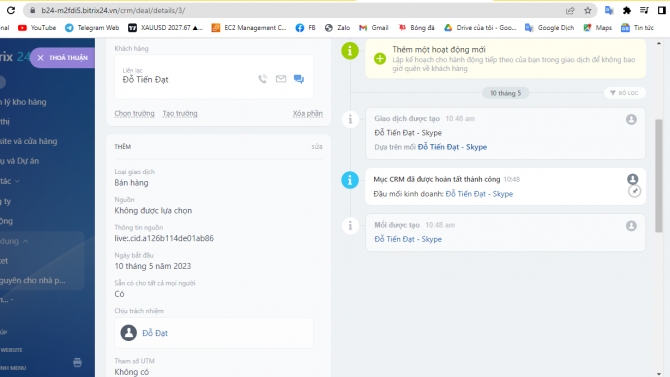Open the nhà p... sidebar menu item
Screen dimensions: 670x377
tap(33, 281)
